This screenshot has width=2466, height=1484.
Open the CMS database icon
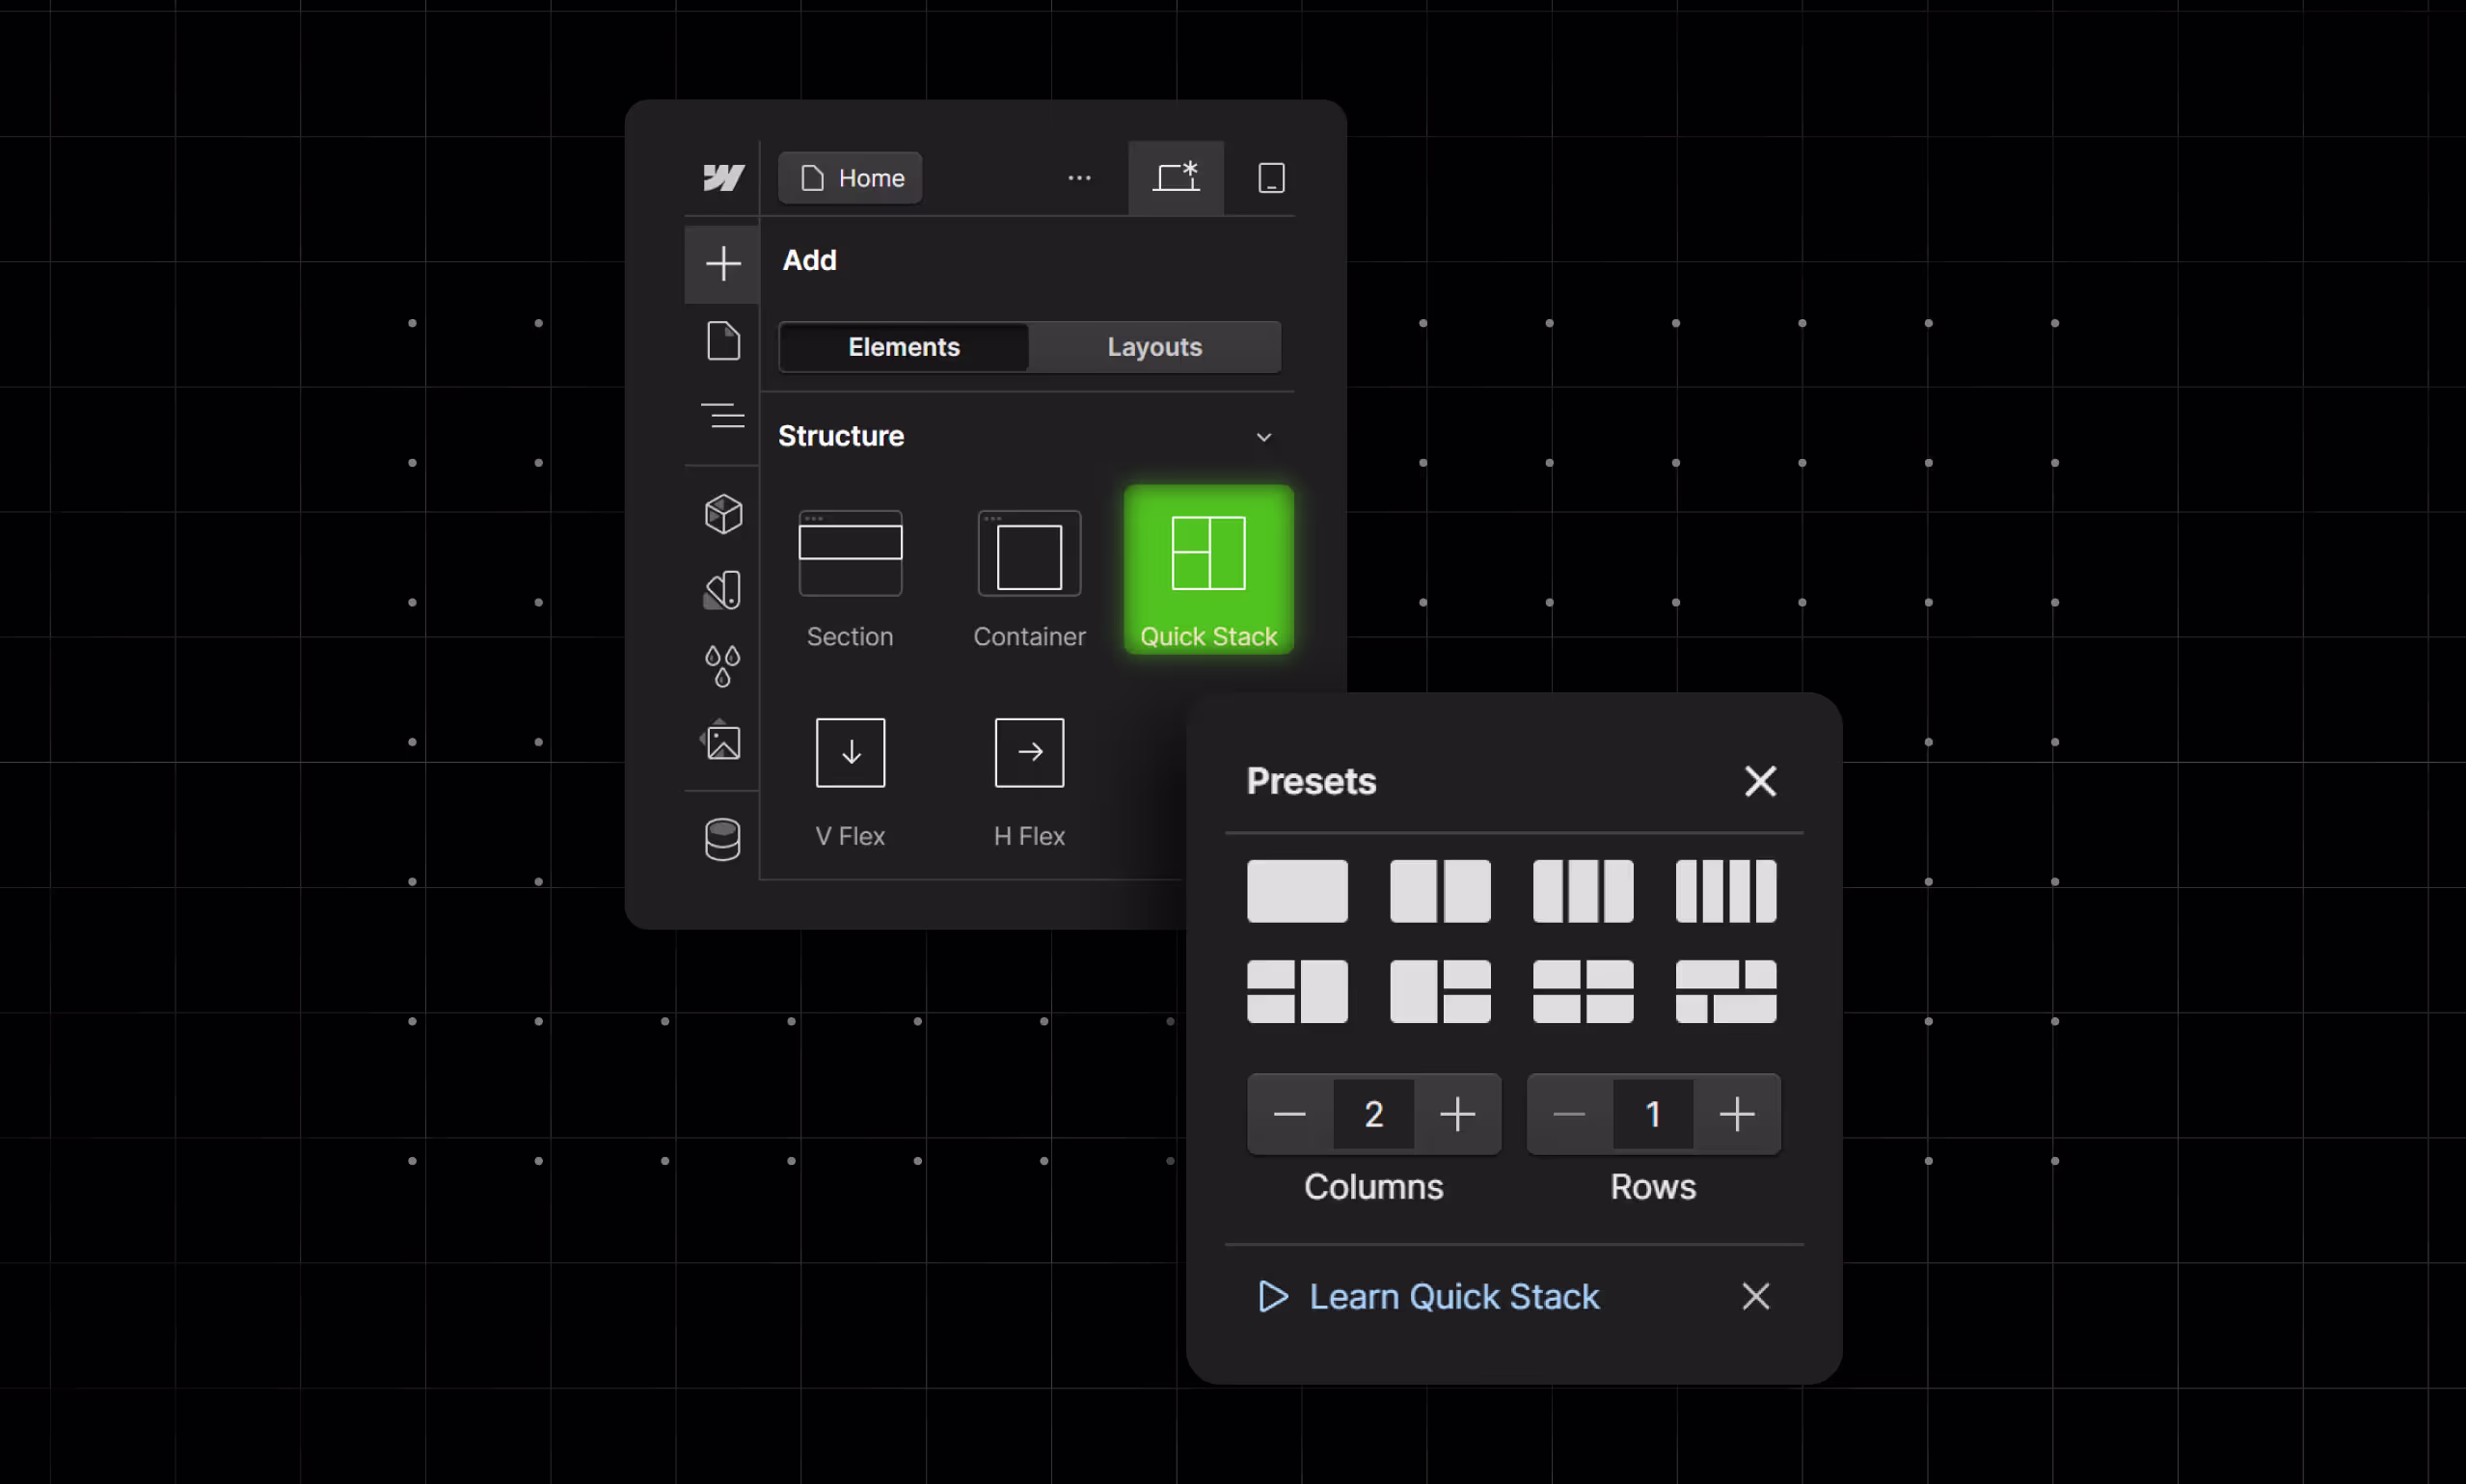(x=722, y=839)
